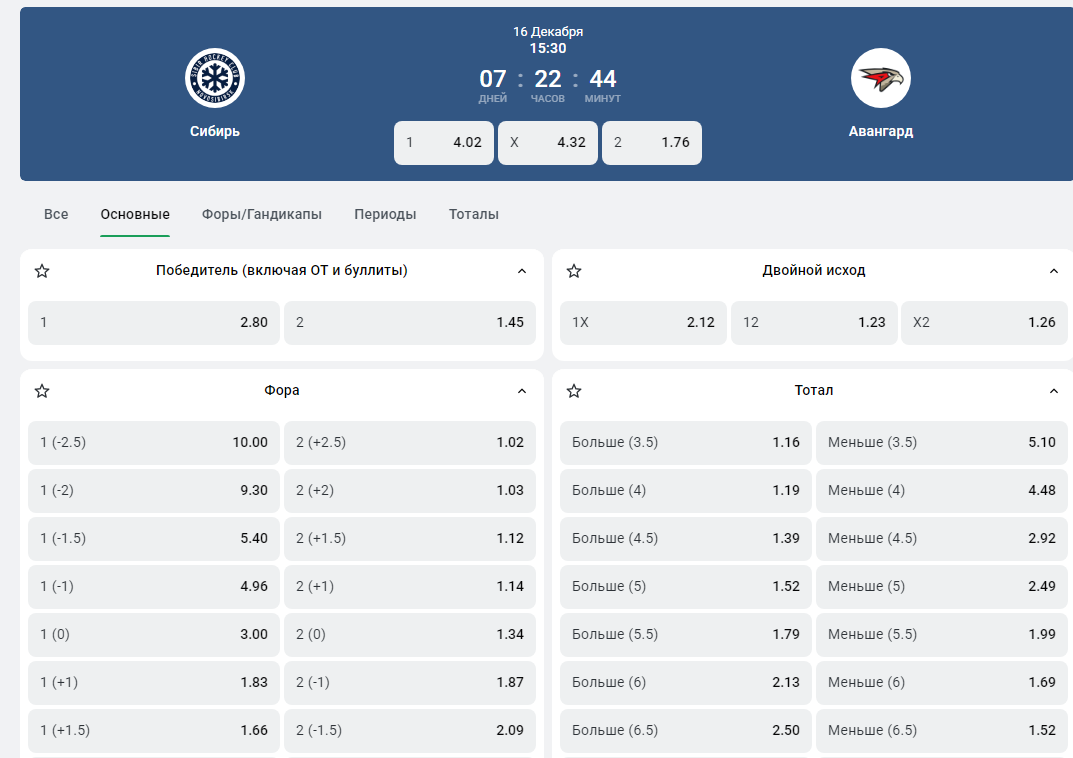This screenshot has height=758, width=1073.
Task: Click the Авангард team logo
Action: click(880, 78)
